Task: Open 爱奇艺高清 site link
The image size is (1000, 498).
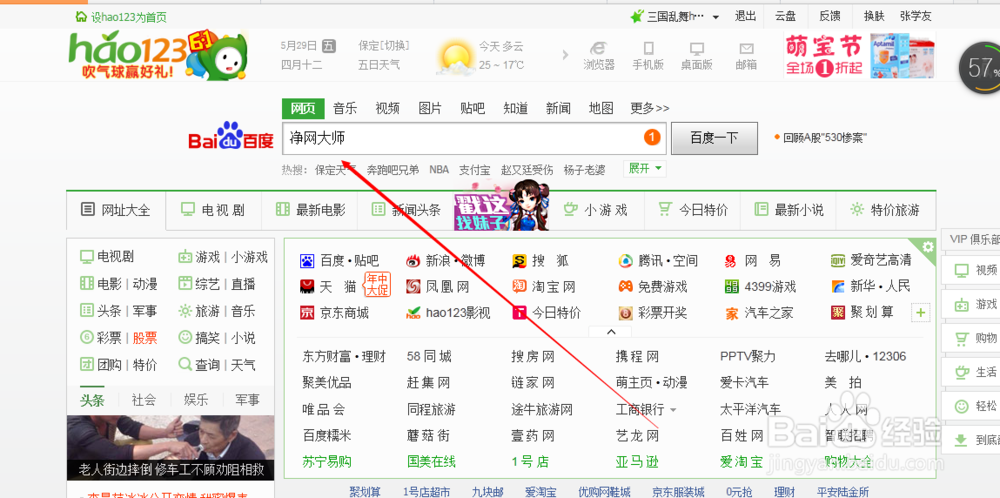Action: [871, 260]
